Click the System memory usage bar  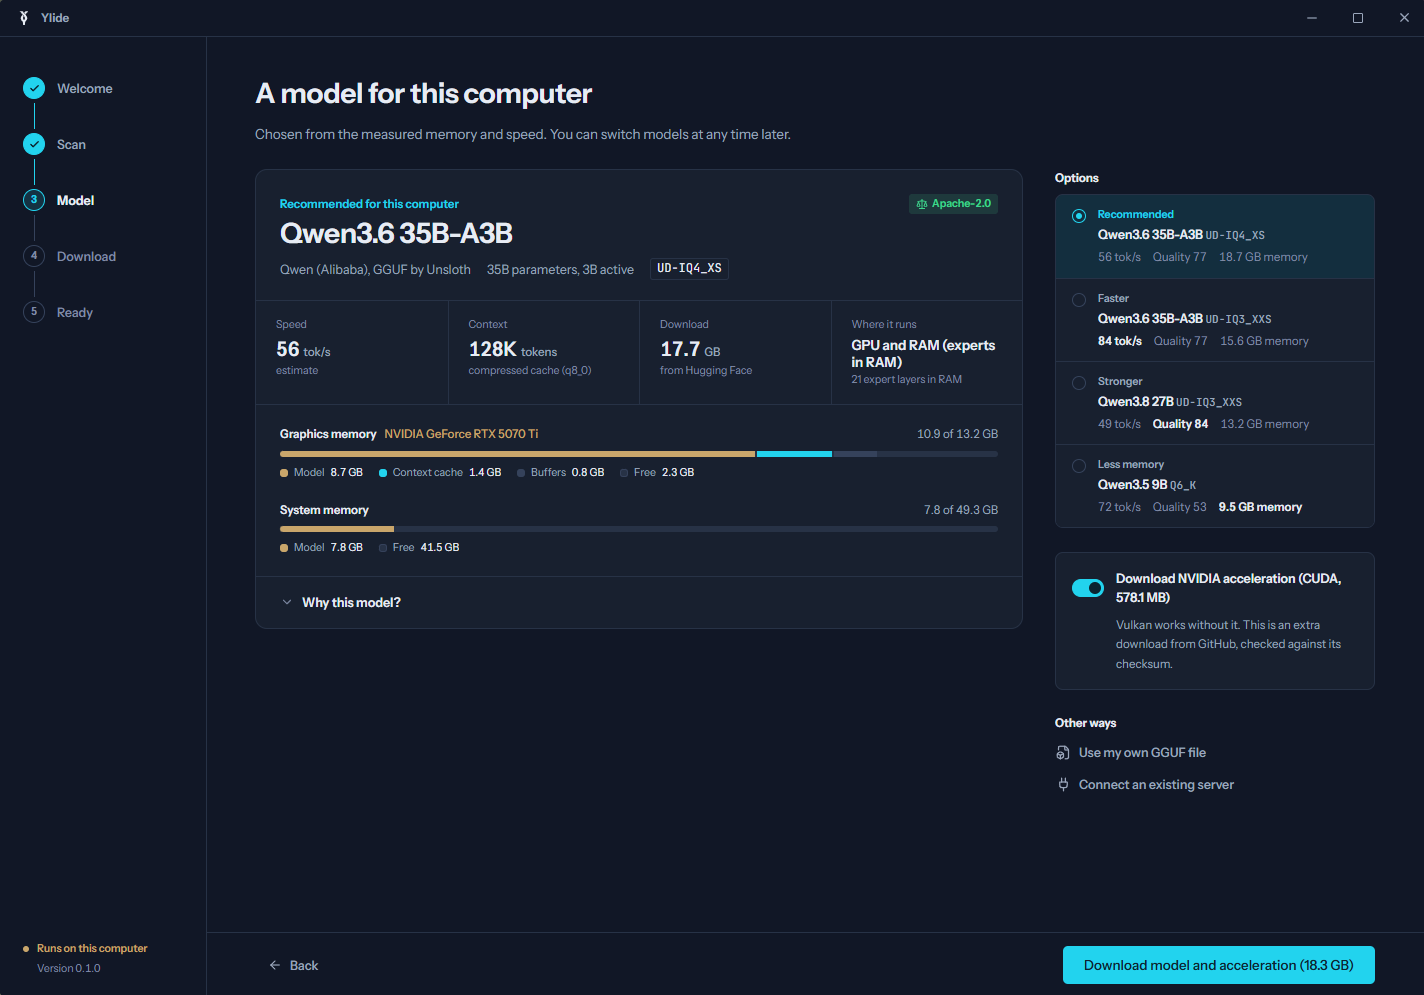click(x=639, y=529)
